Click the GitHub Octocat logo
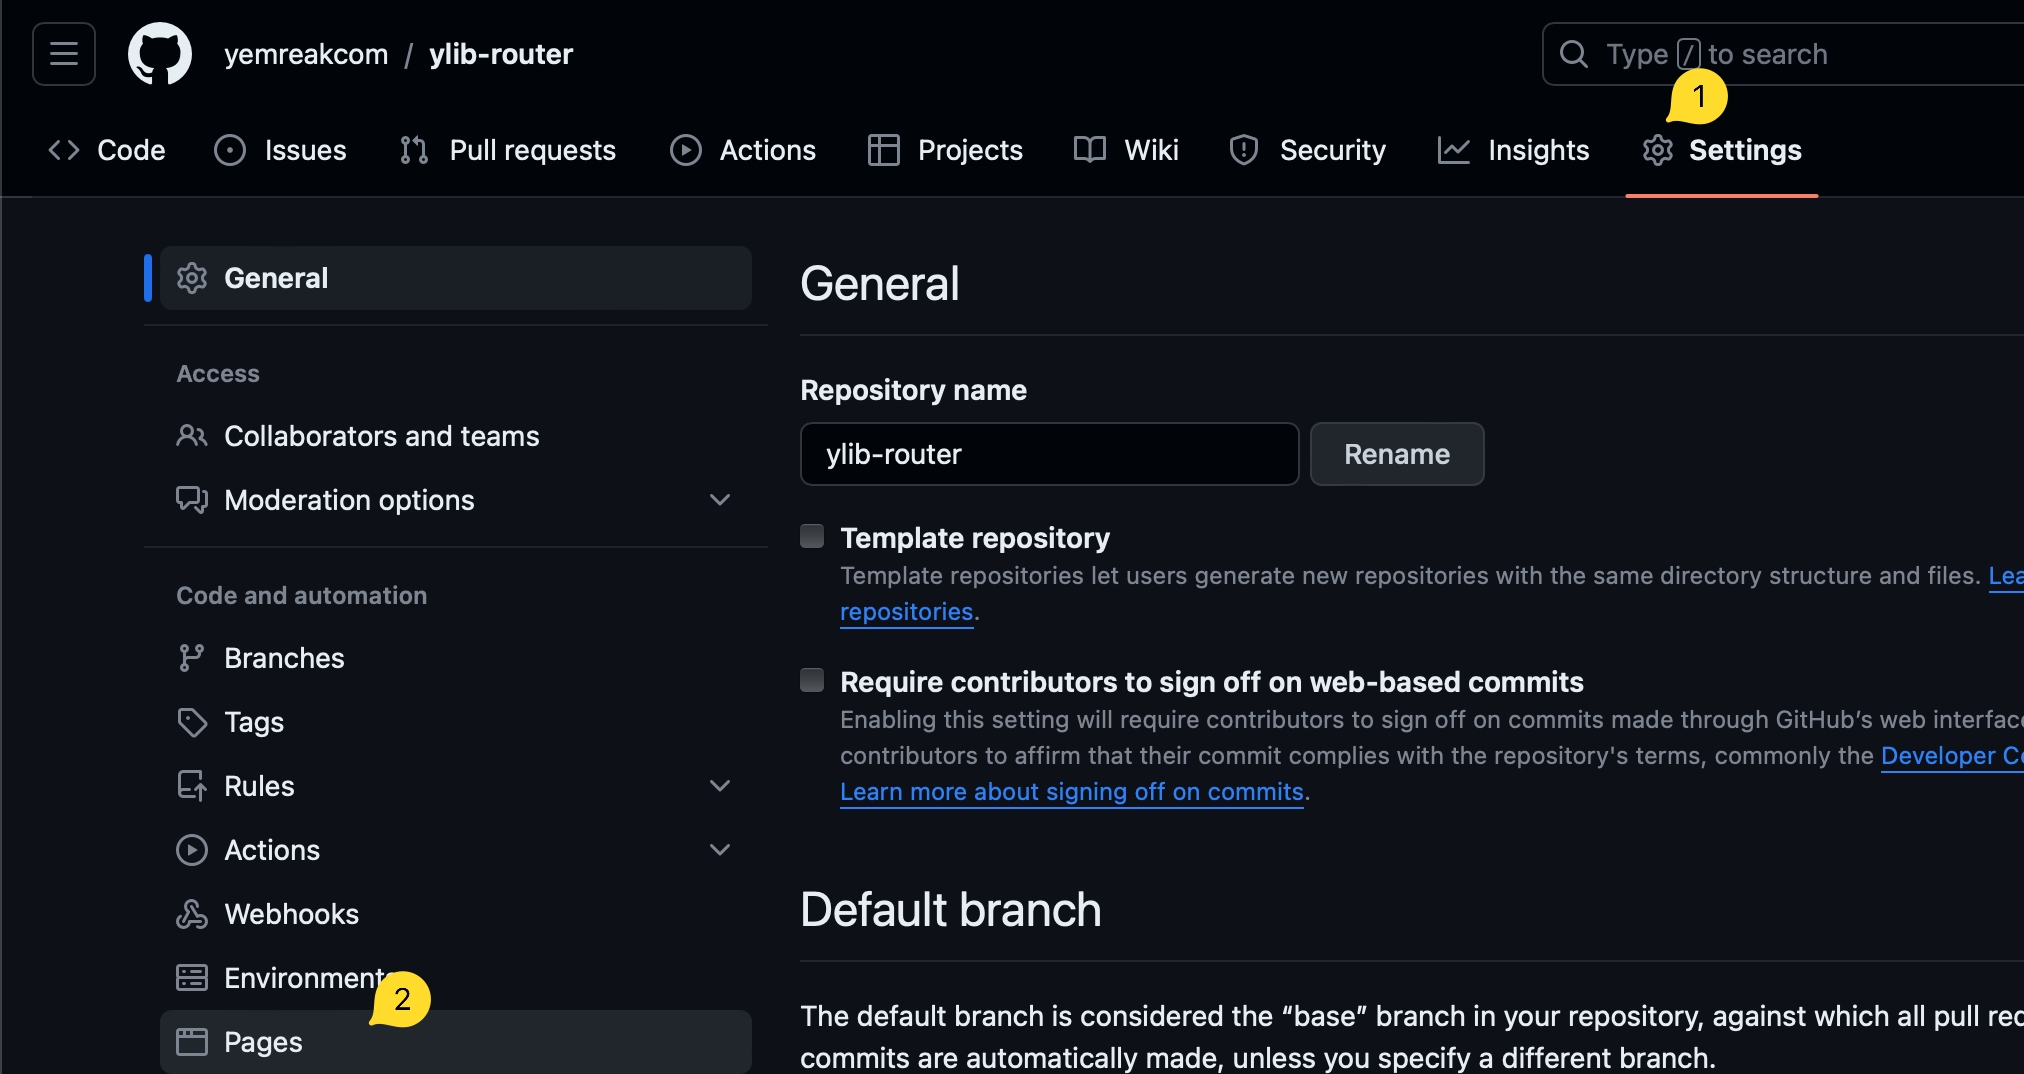Viewport: 2024px width, 1074px height. pyautogui.click(x=160, y=54)
